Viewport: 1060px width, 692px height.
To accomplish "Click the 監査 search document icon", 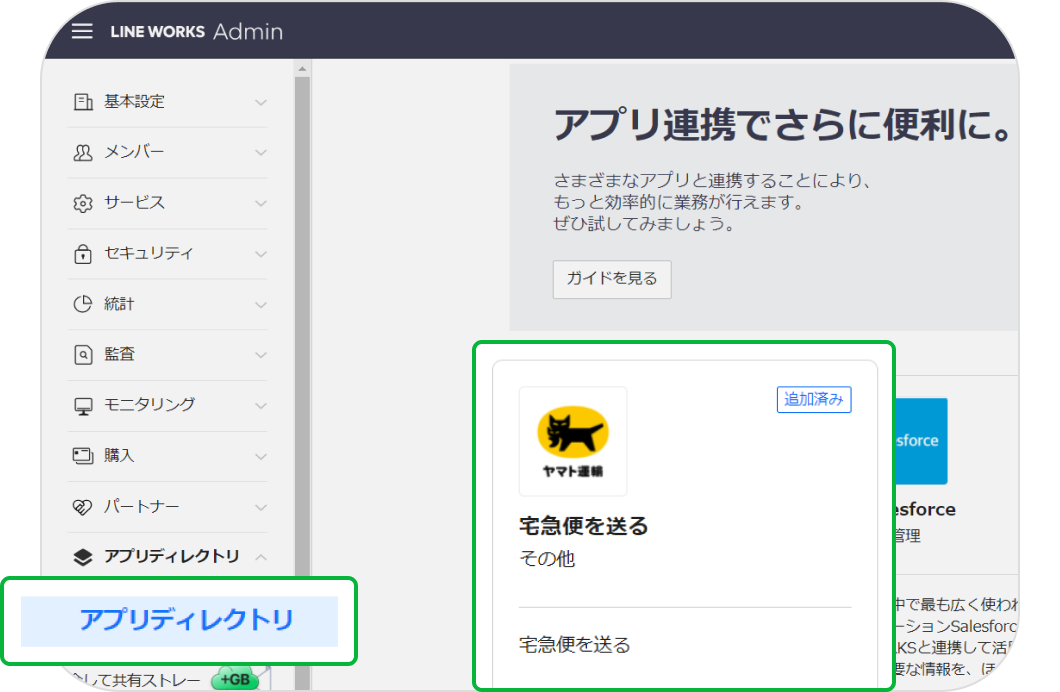I will (x=83, y=355).
